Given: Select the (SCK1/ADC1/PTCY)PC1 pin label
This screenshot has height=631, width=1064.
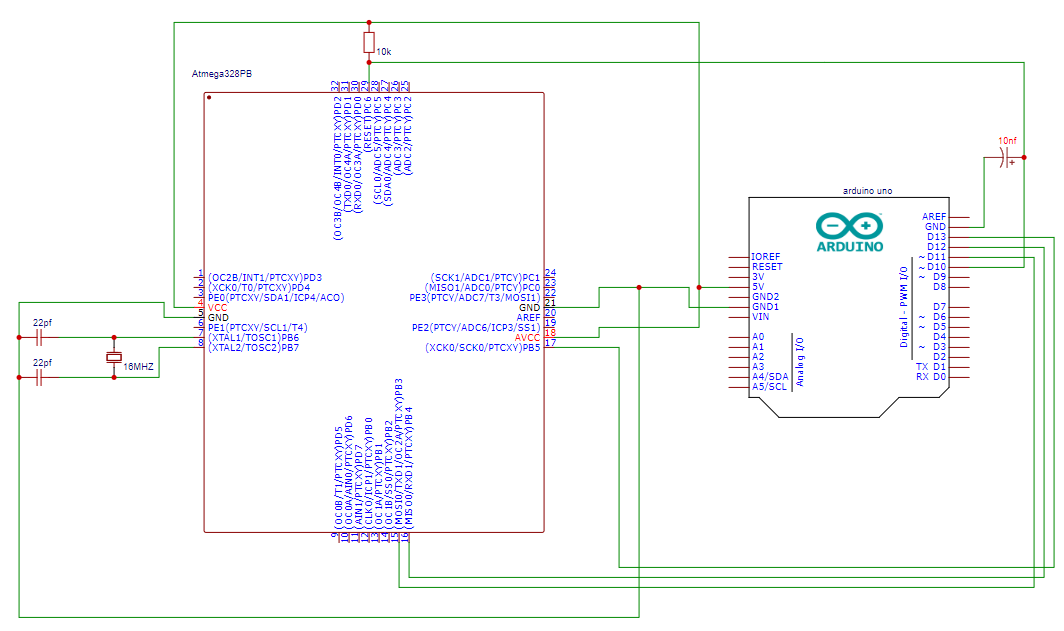Looking at the screenshot, I should [x=485, y=278].
